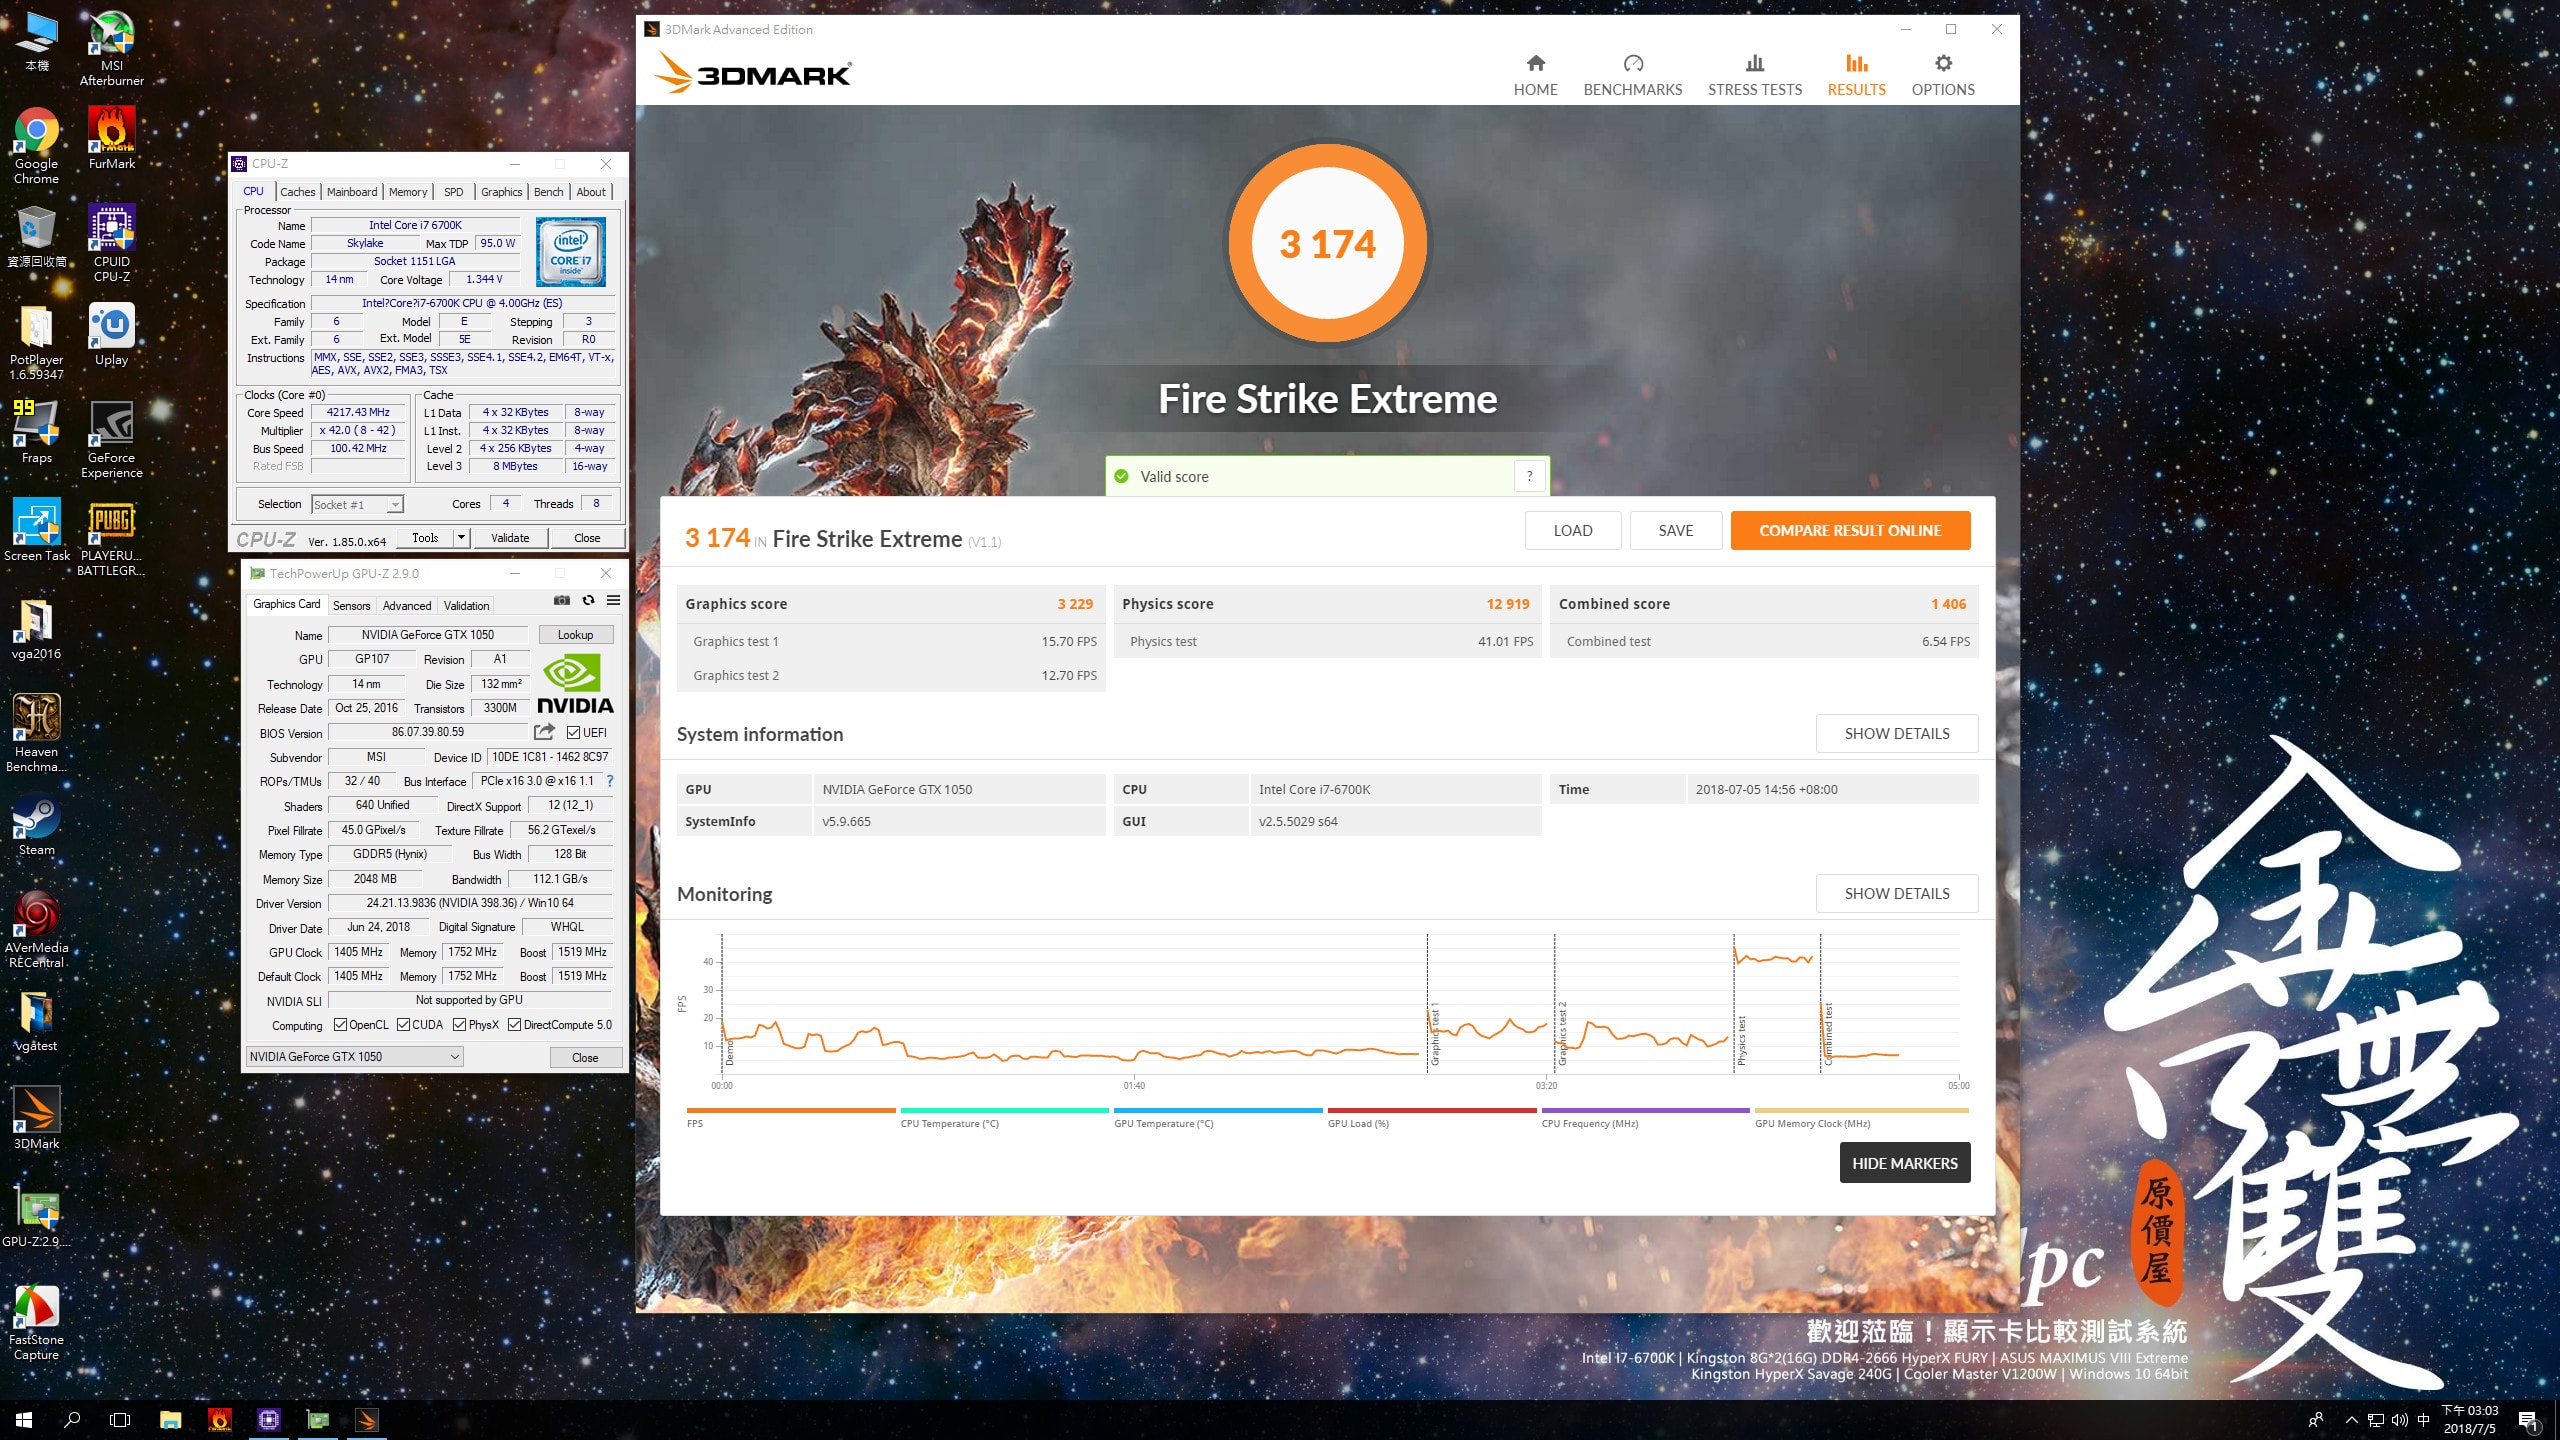The image size is (2560, 1440).
Task: Click CPU-Z Validate button
Action: 510,538
